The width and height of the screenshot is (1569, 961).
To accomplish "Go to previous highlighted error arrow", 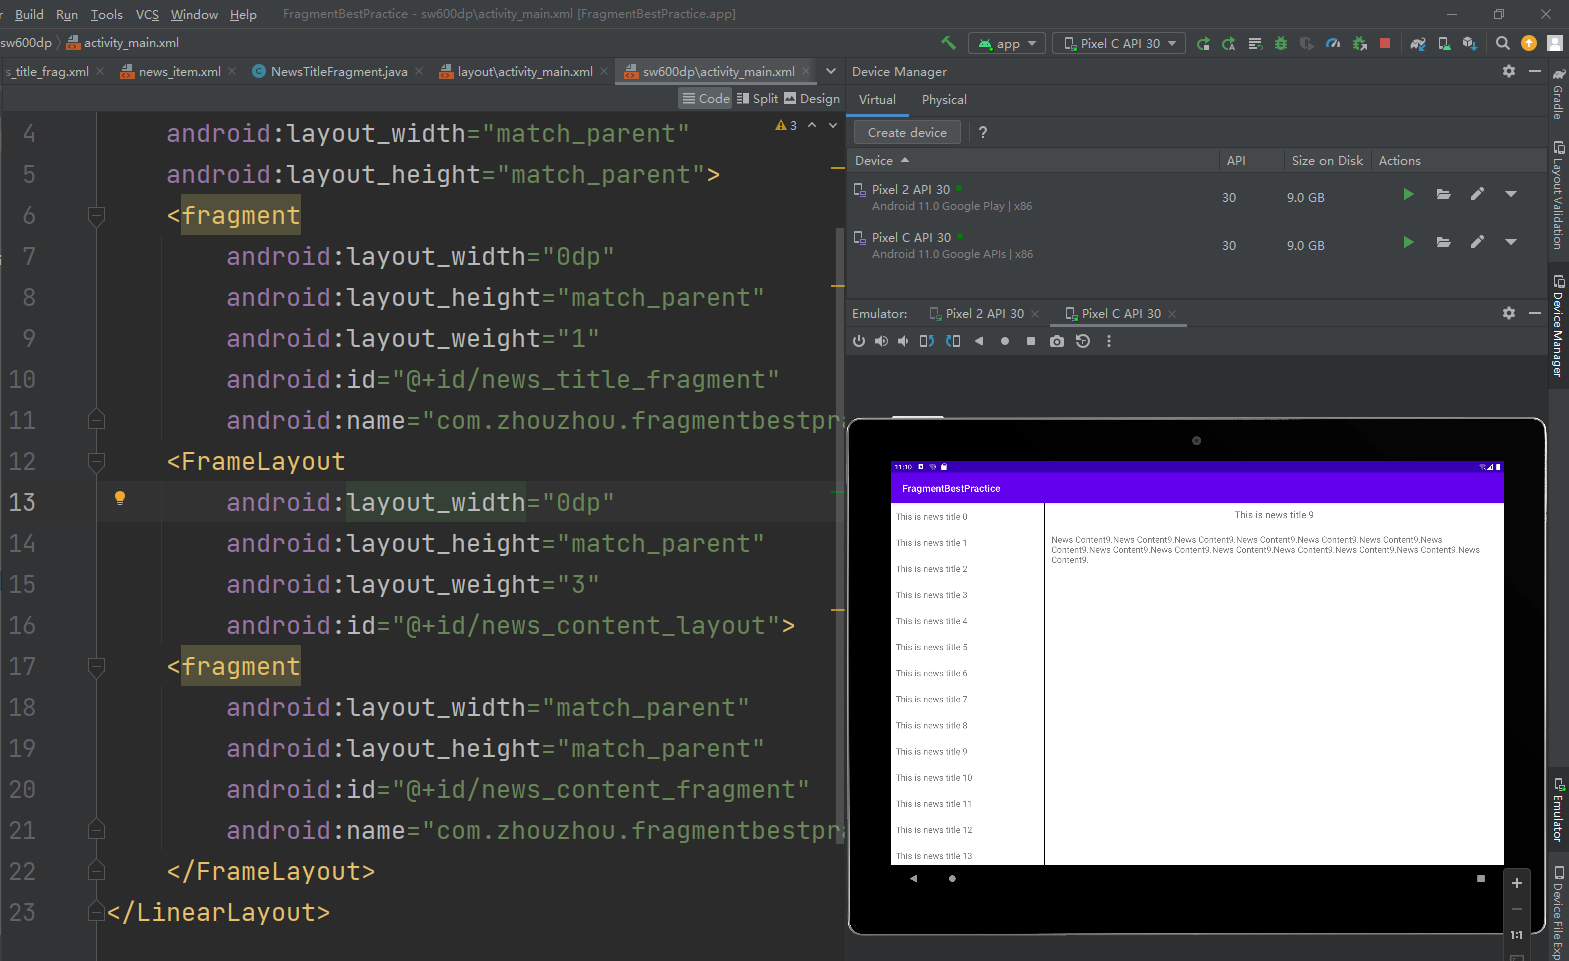I will [x=812, y=125].
